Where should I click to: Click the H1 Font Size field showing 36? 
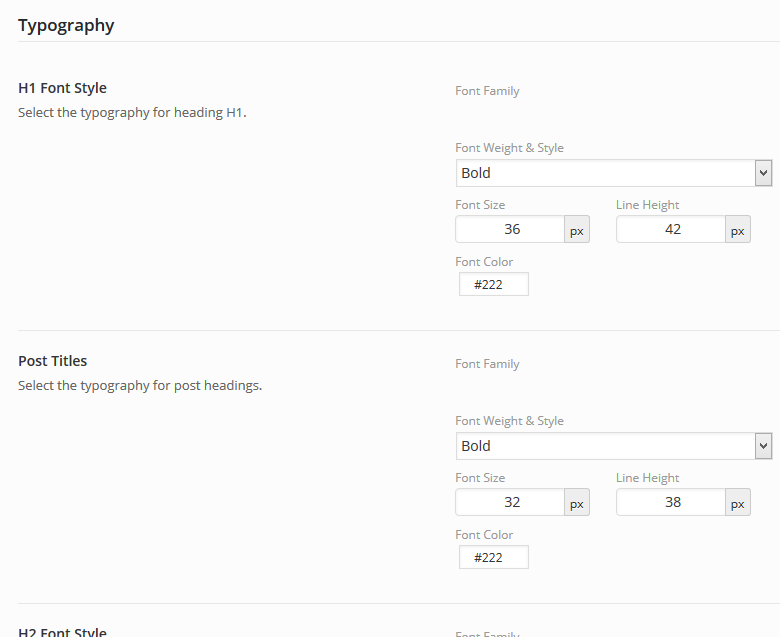[x=510, y=229]
